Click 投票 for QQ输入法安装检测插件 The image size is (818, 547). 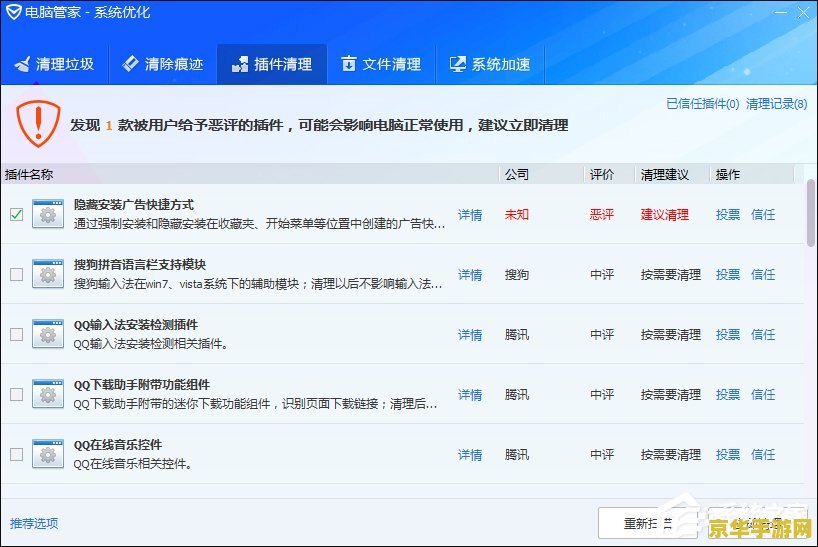[x=728, y=334]
